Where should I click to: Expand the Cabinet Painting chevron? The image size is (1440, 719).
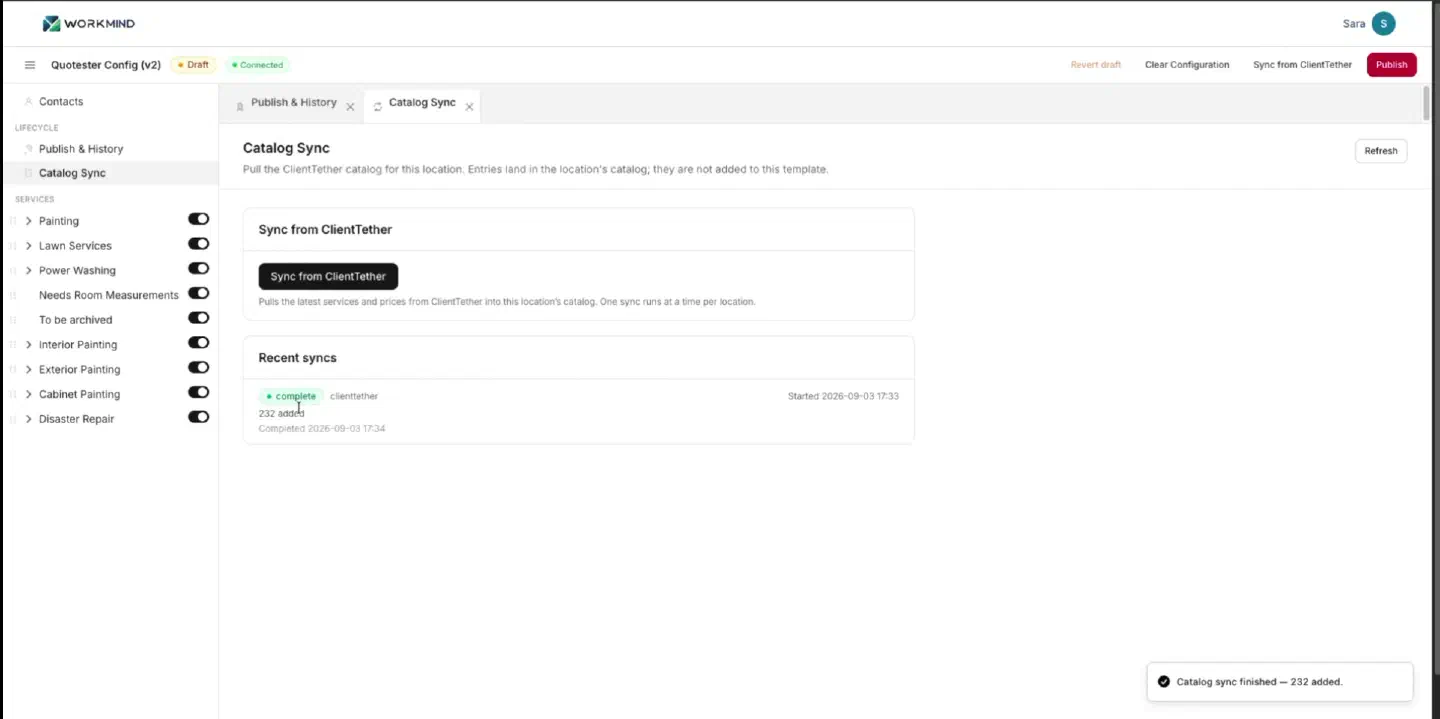click(x=28, y=395)
